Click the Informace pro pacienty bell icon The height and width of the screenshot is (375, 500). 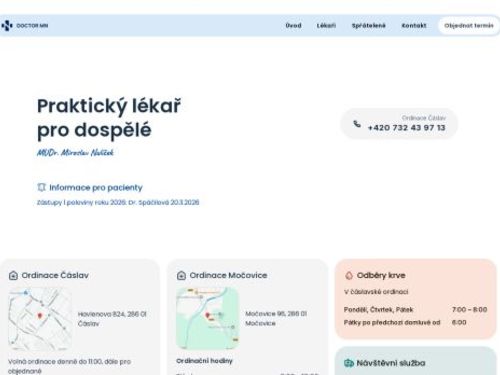pyautogui.click(x=41, y=187)
